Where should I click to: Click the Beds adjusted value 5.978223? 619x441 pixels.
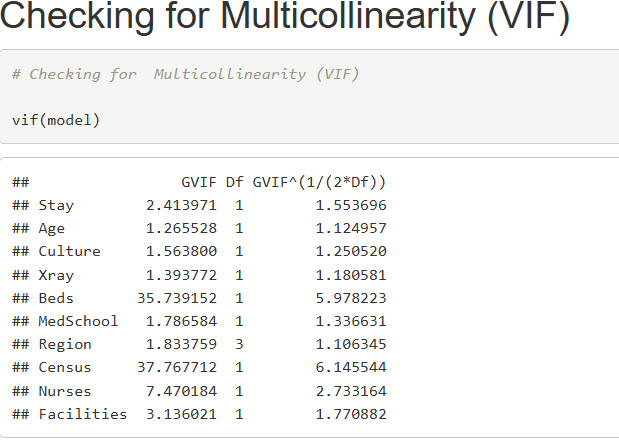click(351, 298)
